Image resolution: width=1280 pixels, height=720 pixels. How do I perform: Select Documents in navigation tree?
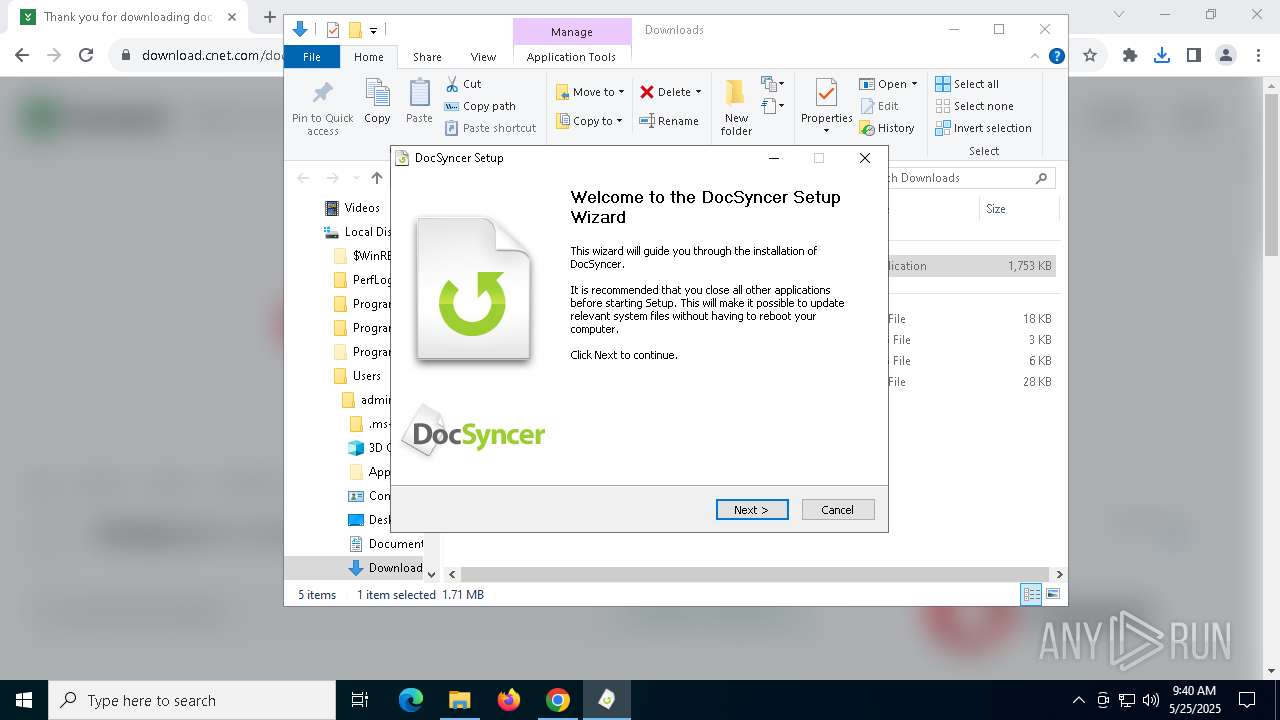(x=386, y=544)
